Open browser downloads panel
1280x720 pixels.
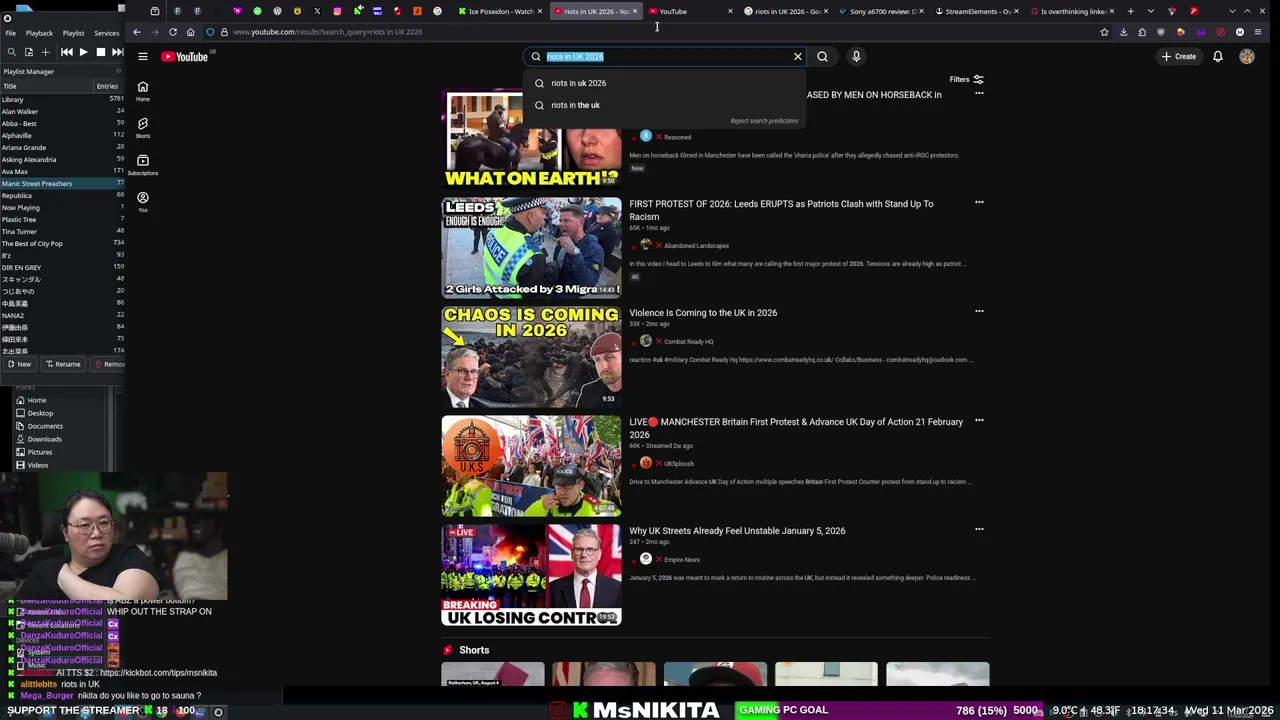click(x=1123, y=32)
